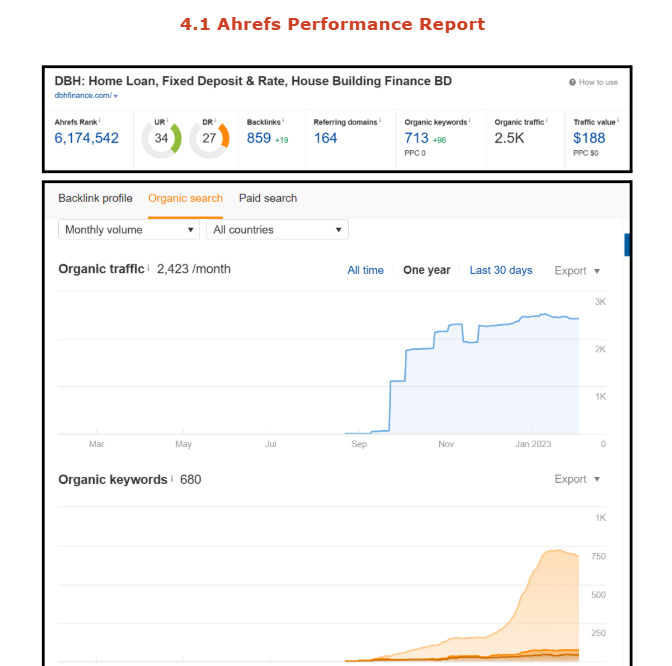Click the DR 27 gauge chart
This screenshot has width=672, height=666.
209,138
